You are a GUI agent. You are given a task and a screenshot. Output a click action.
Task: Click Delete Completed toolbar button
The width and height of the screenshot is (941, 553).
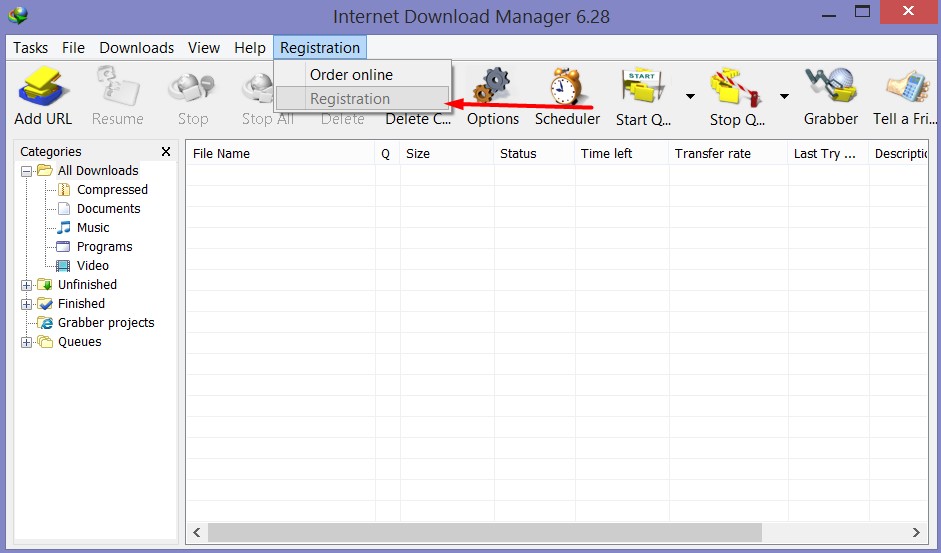coord(418,119)
